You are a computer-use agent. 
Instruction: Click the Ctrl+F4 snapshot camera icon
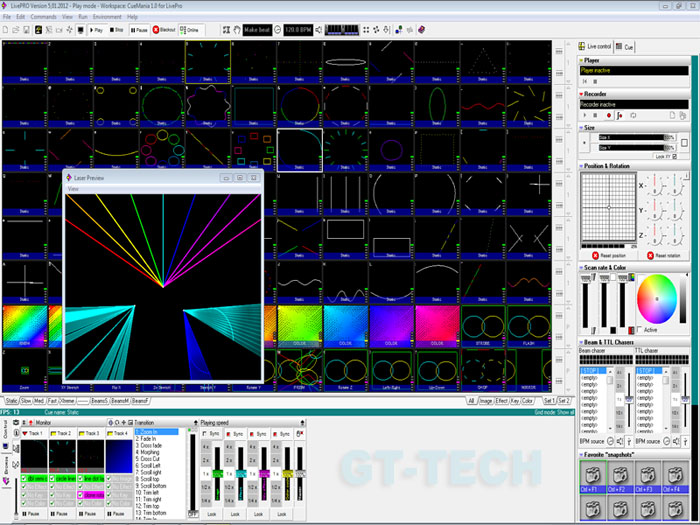pos(675,474)
